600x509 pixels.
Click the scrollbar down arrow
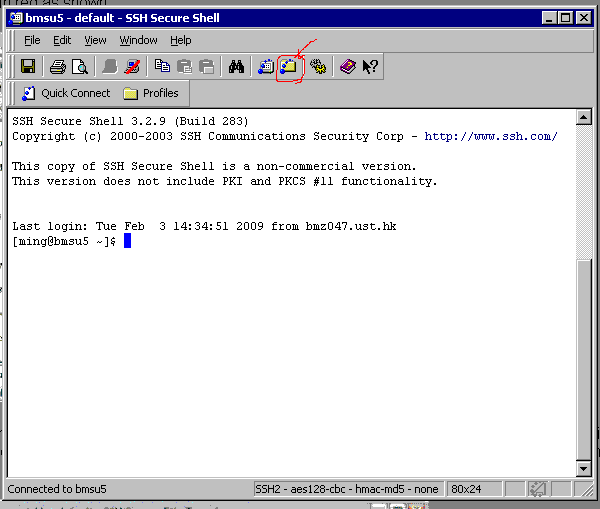tap(584, 469)
